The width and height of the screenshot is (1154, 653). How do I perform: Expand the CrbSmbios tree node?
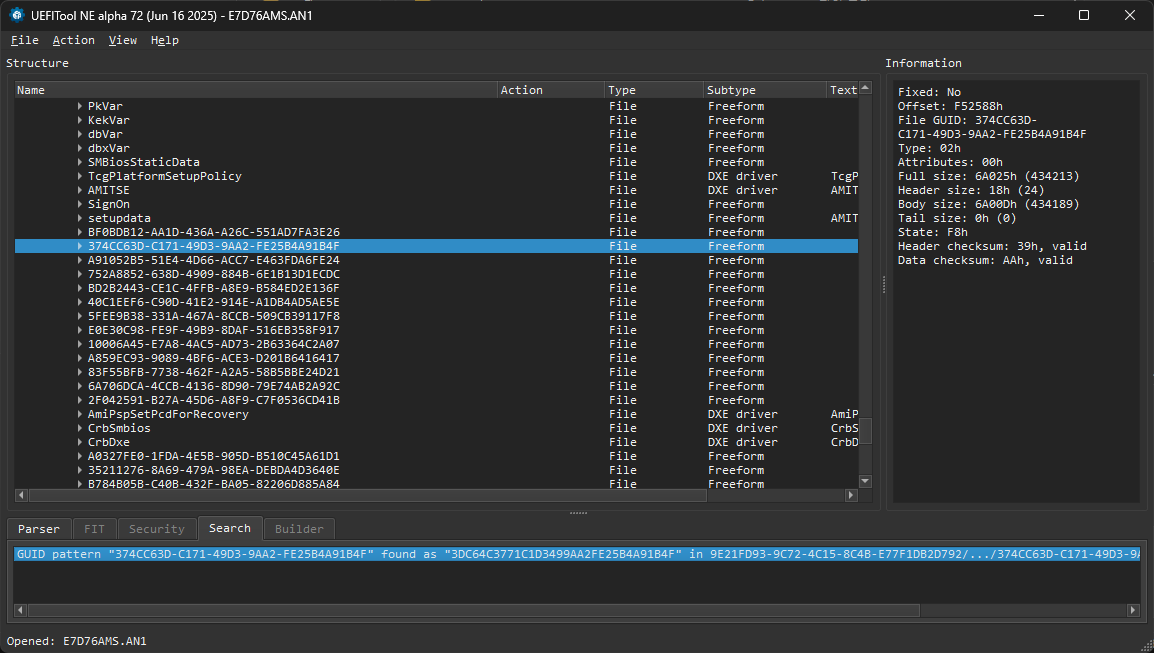pos(79,428)
